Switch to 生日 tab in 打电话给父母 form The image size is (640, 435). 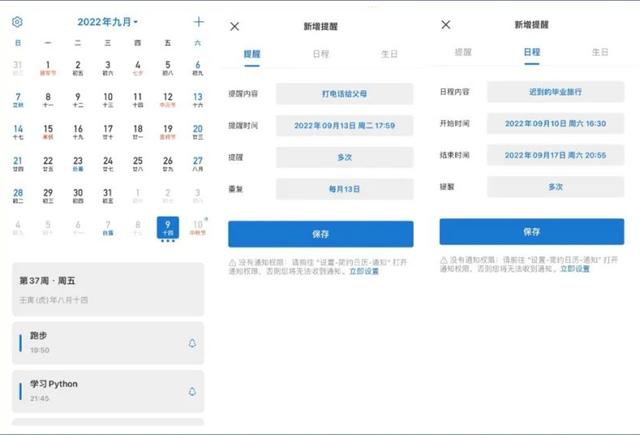point(389,54)
